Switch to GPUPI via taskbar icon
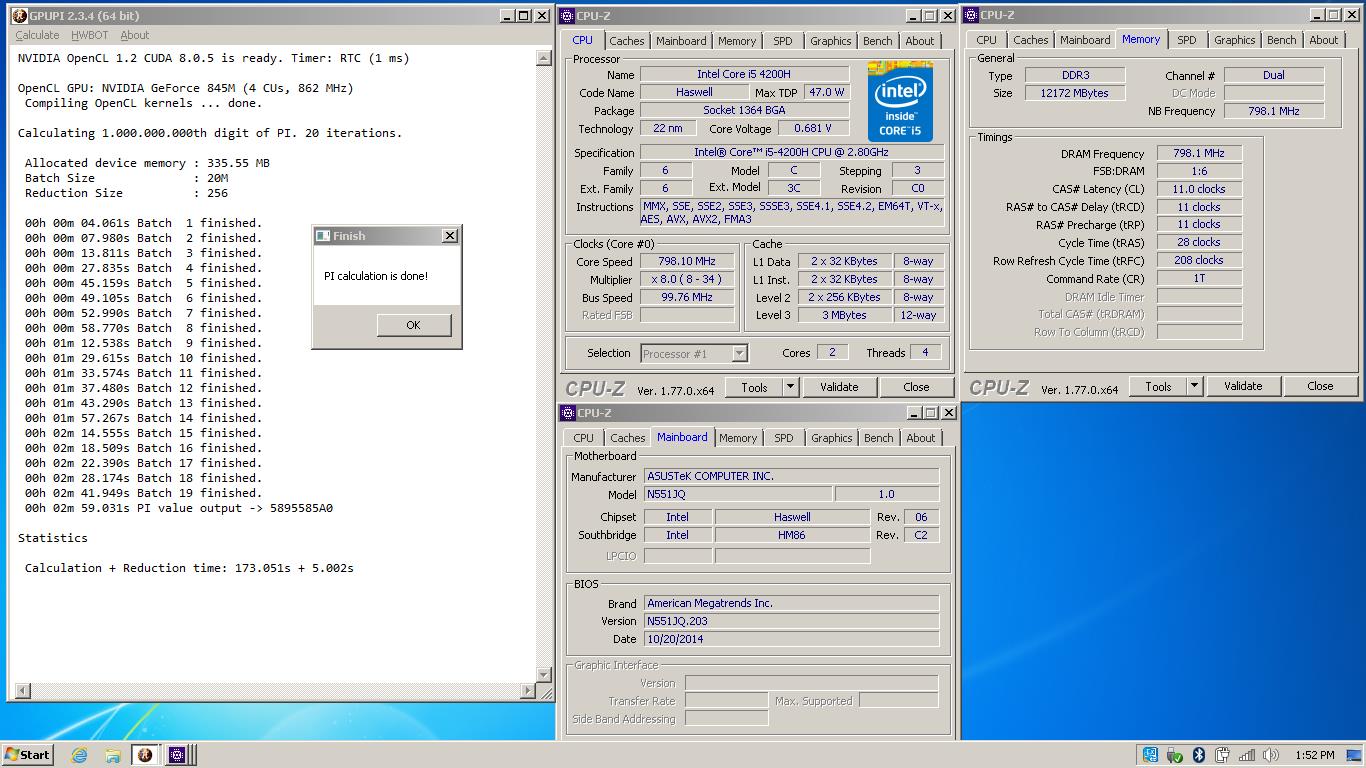The width and height of the screenshot is (1366, 768). [x=144, y=755]
